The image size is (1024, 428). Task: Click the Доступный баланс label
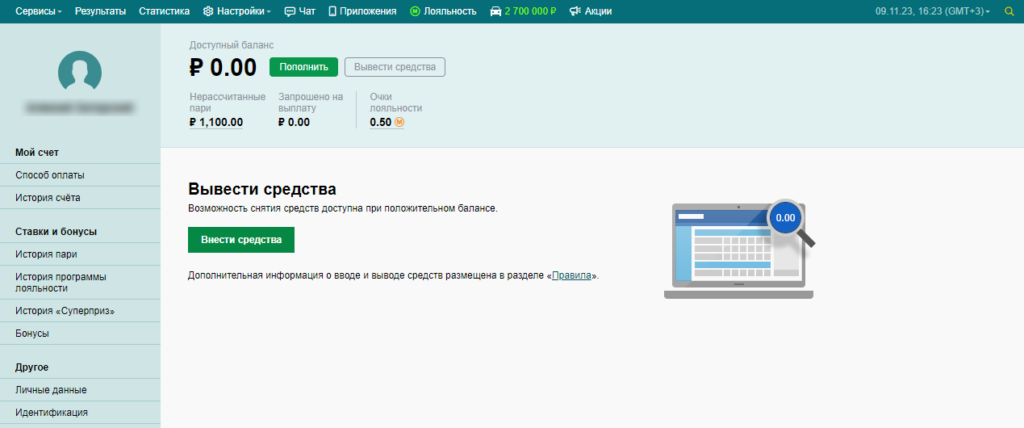[x=232, y=45]
